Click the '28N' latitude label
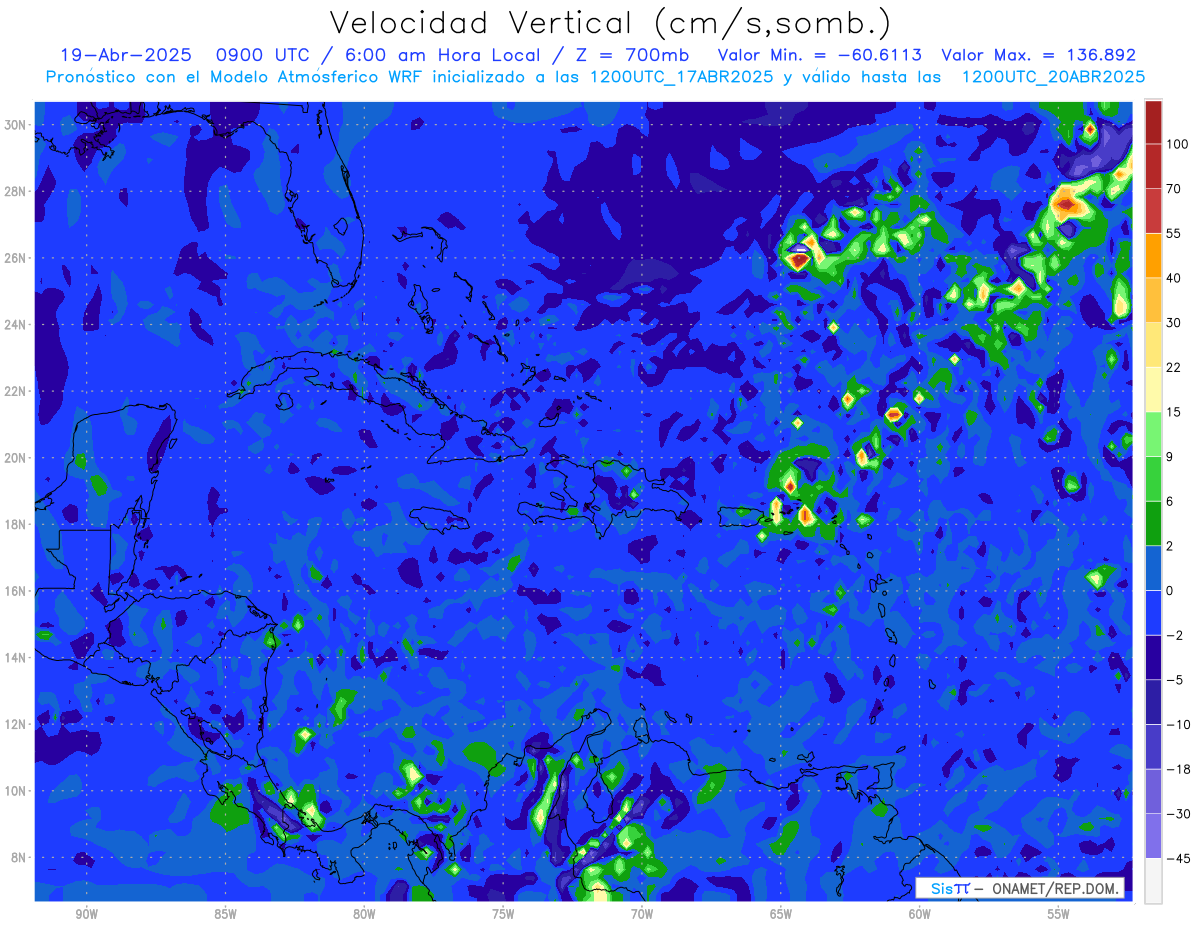This screenshot has height=927, width=1200. pos(15,191)
